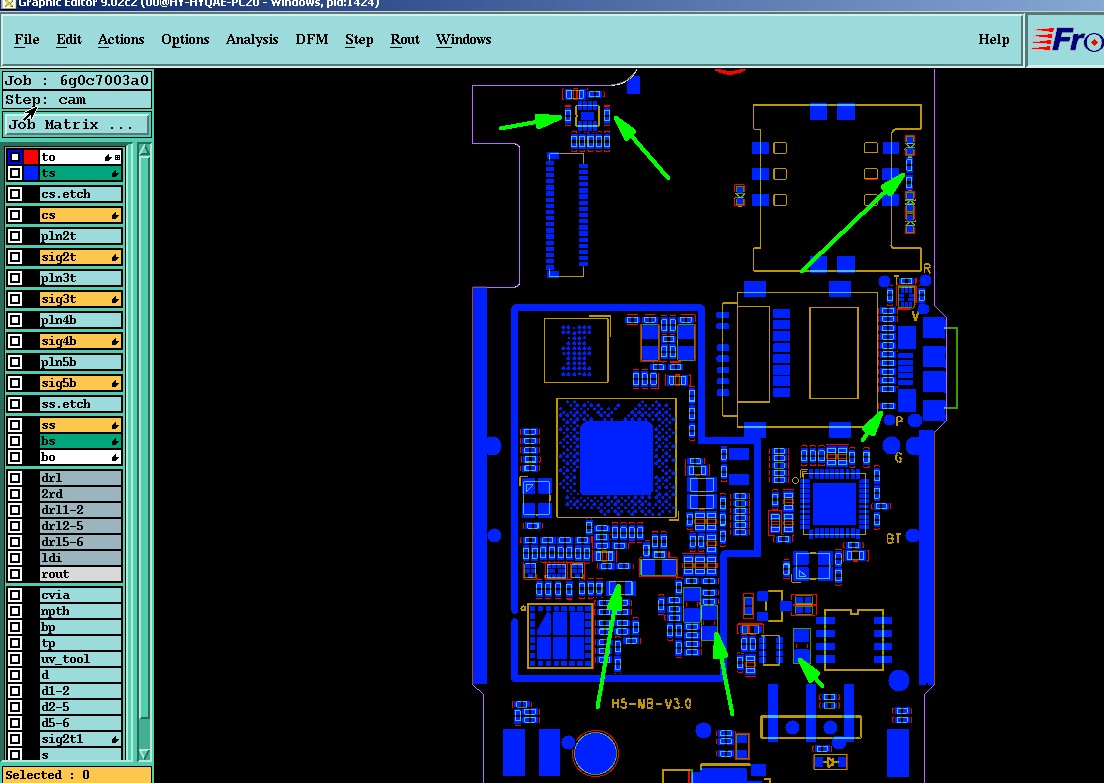Click the blue color swatch of layer ts
Screen dimensions: 1104x783
coord(31,173)
